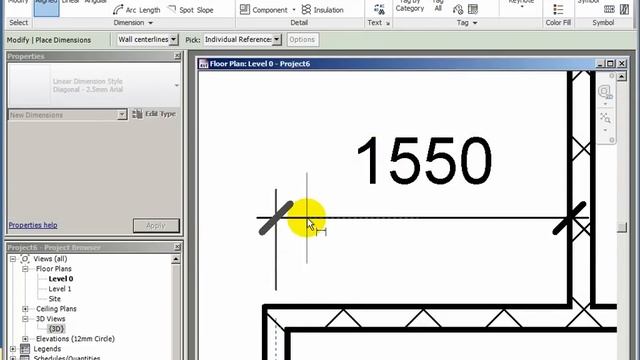
Task: Expand the Tag panel dropdown
Action: (475, 23)
